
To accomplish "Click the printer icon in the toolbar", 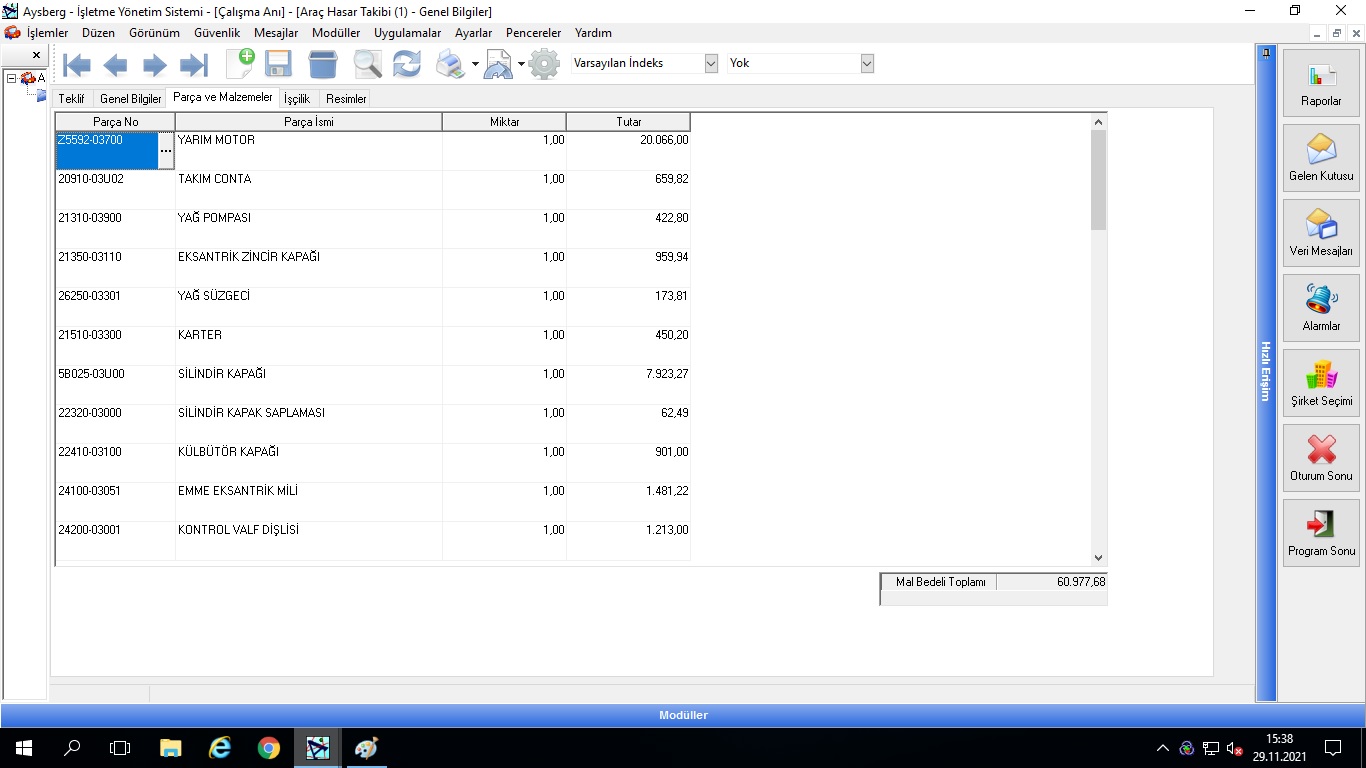I will pyautogui.click(x=450, y=64).
